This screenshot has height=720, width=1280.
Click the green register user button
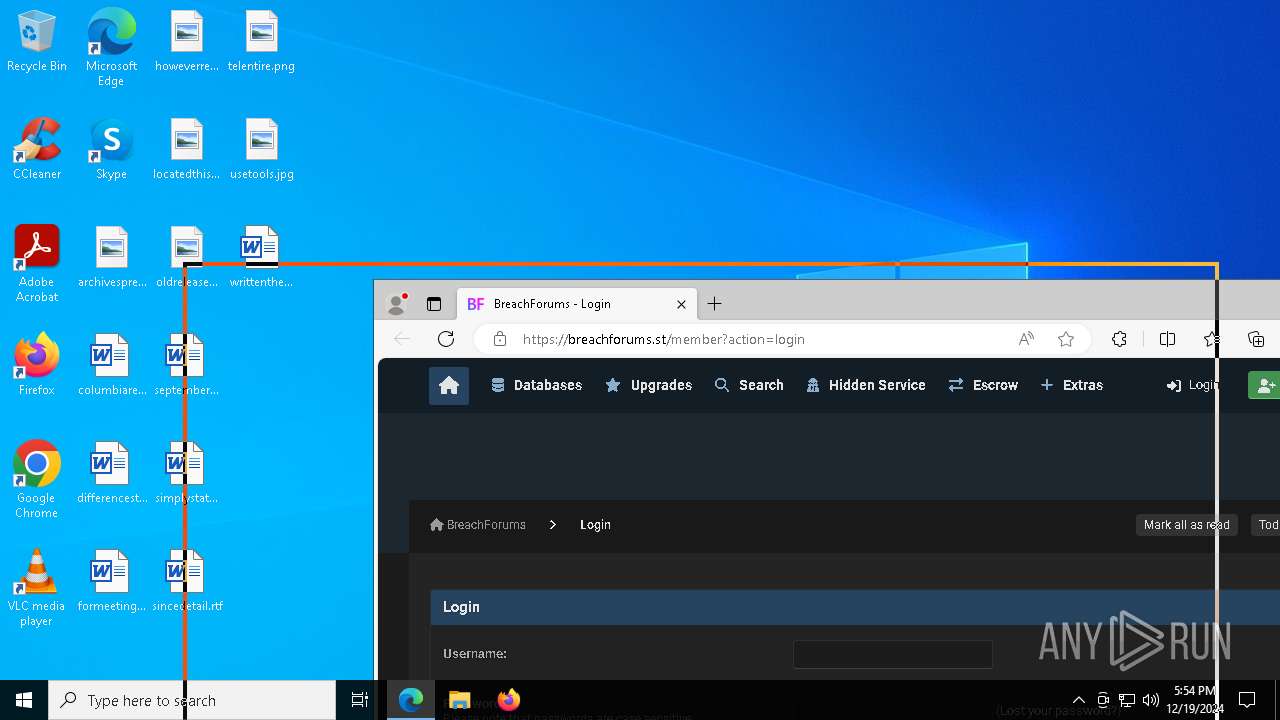(1265, 385)
